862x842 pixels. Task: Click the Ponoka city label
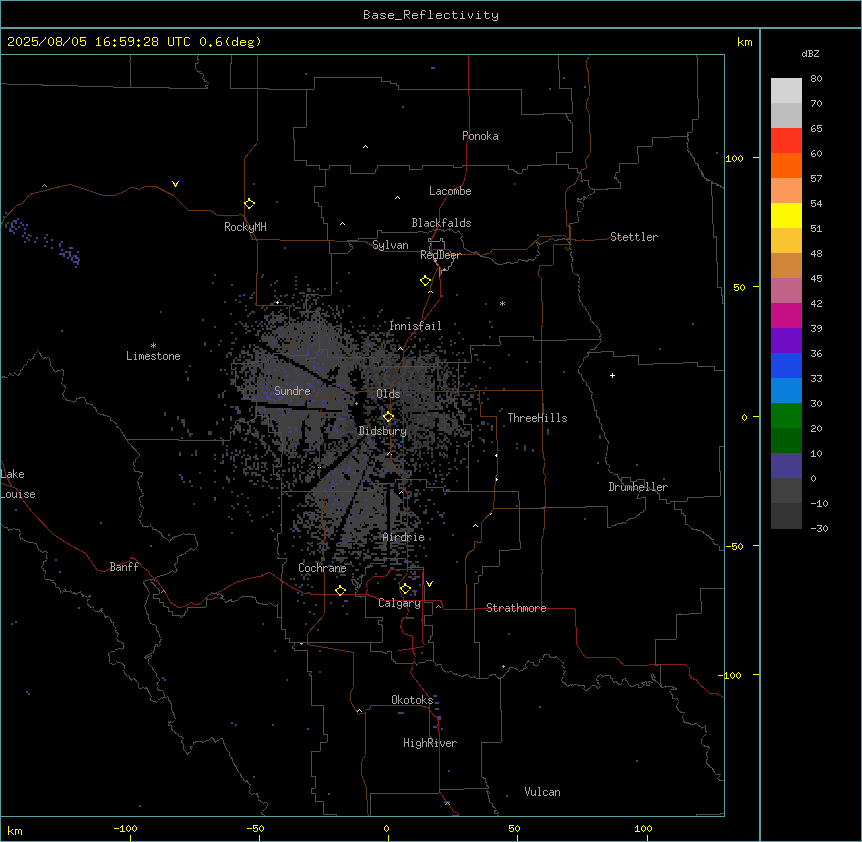(x=480, y=136)
